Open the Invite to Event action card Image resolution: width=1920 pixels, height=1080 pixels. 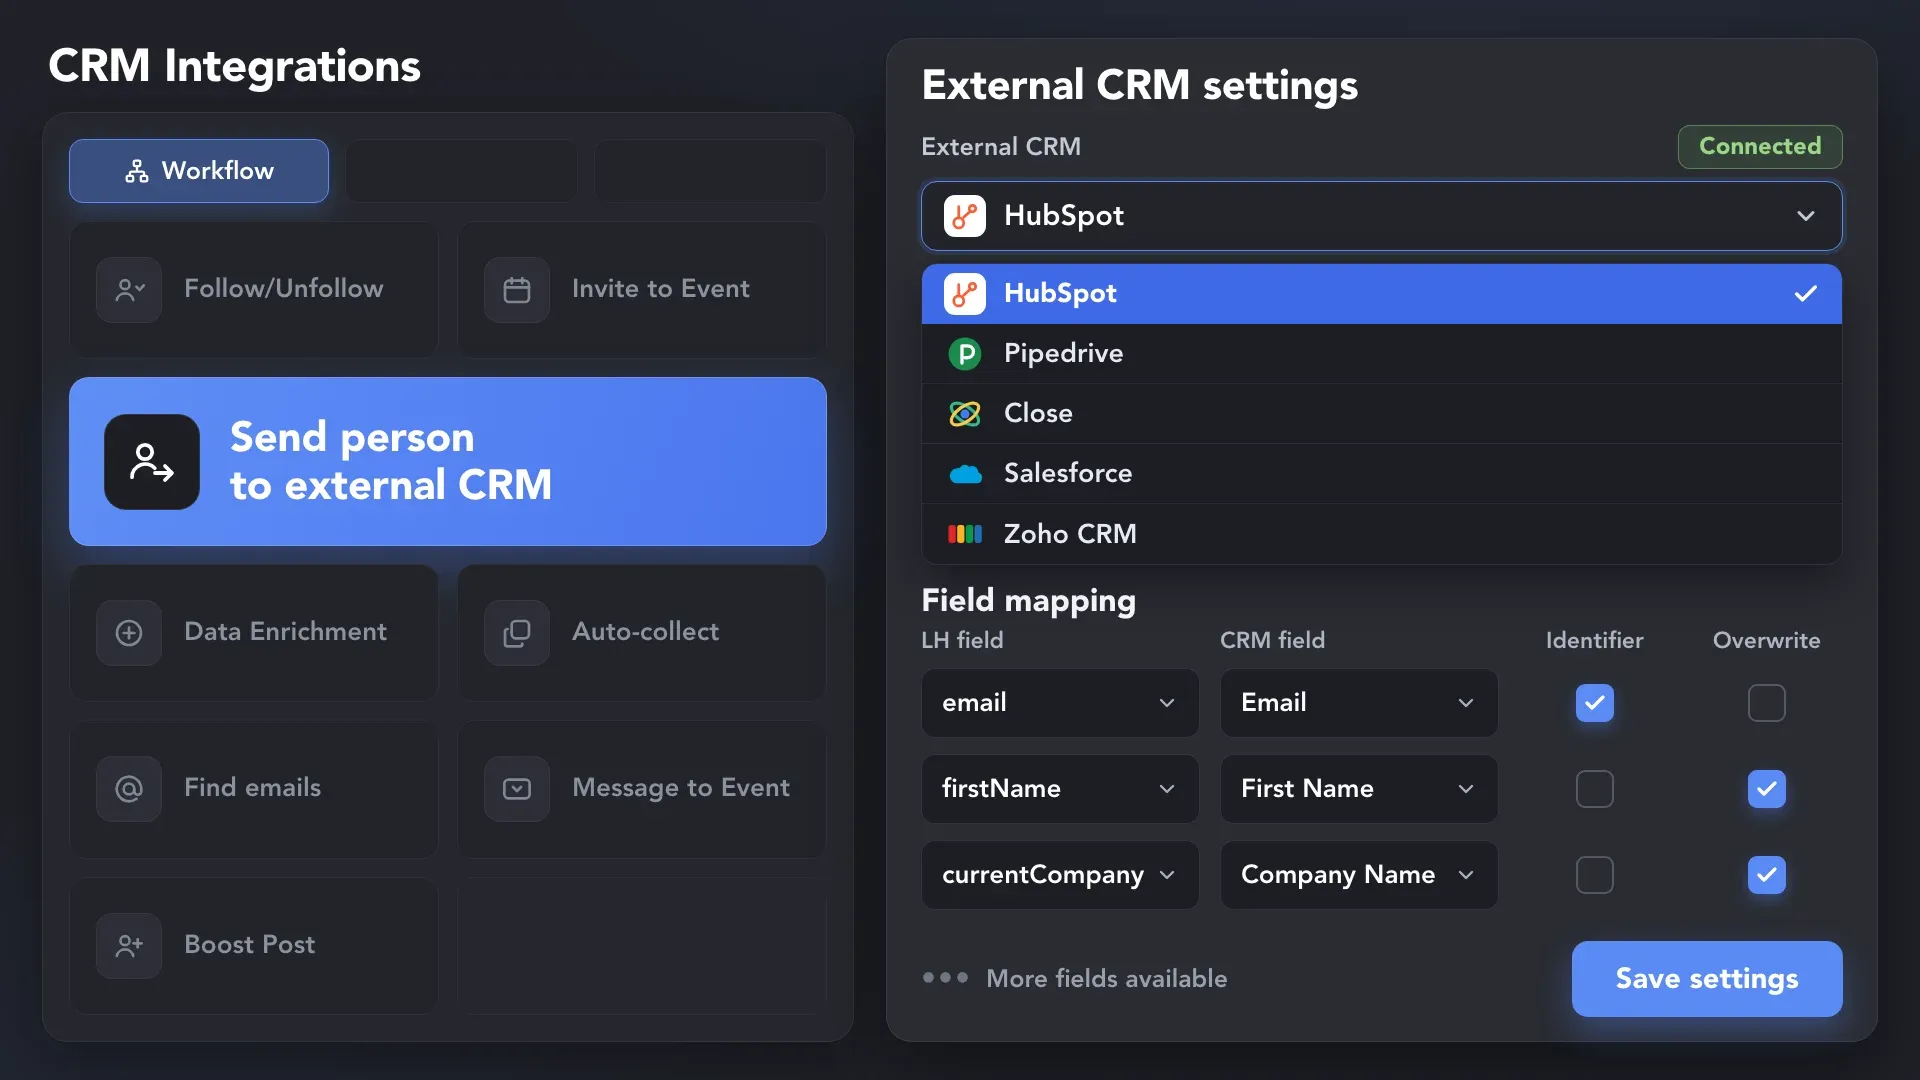point(642,290)
